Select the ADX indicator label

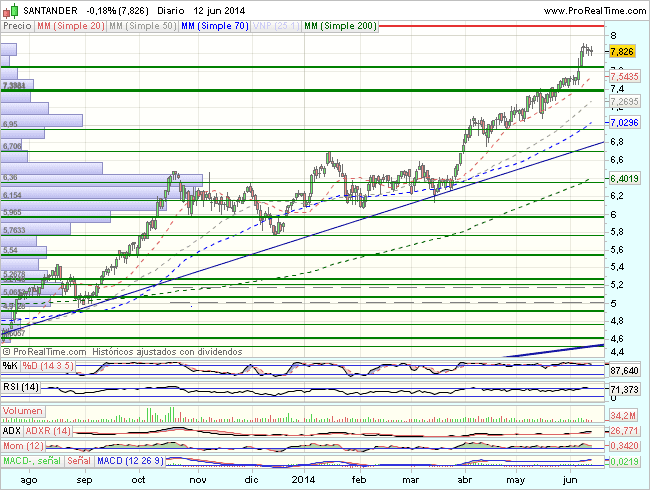point(12,429)
